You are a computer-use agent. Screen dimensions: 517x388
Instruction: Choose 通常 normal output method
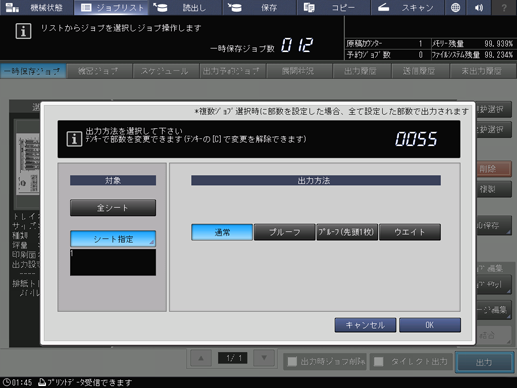(x=222, y=232)
